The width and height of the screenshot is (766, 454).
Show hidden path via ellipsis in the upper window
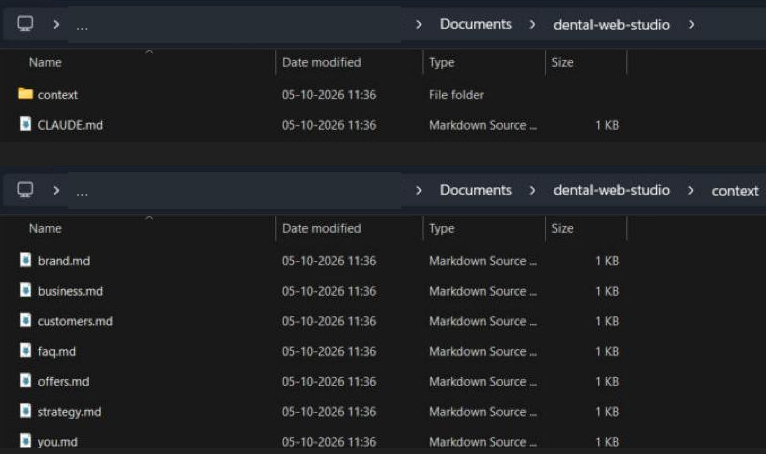click(82, 27)
